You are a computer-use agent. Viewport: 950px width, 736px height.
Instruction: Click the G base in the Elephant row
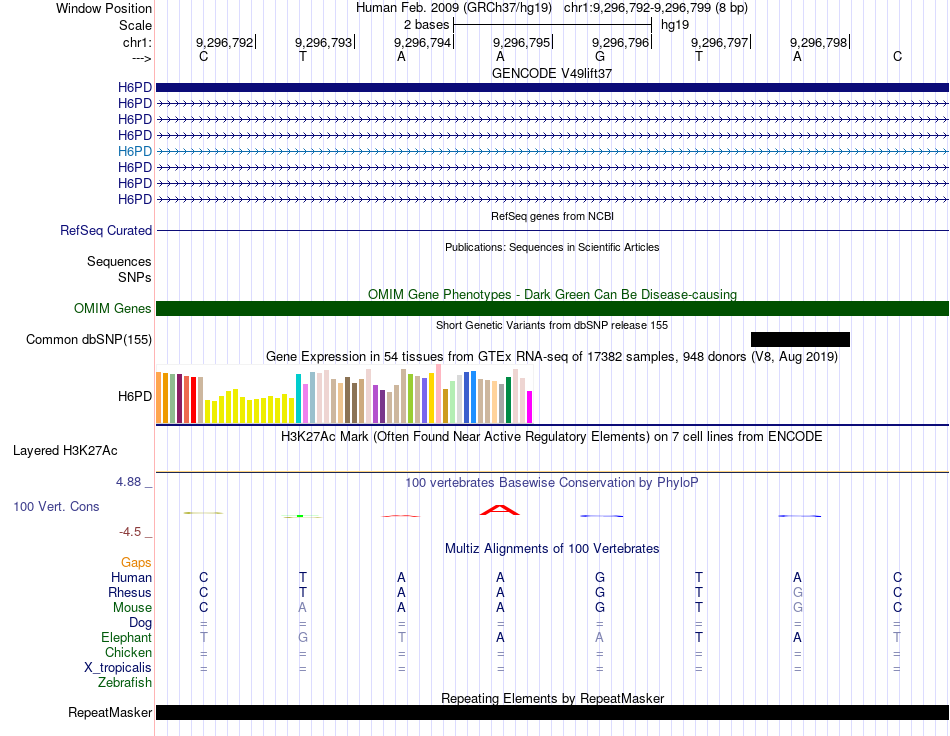302,637
